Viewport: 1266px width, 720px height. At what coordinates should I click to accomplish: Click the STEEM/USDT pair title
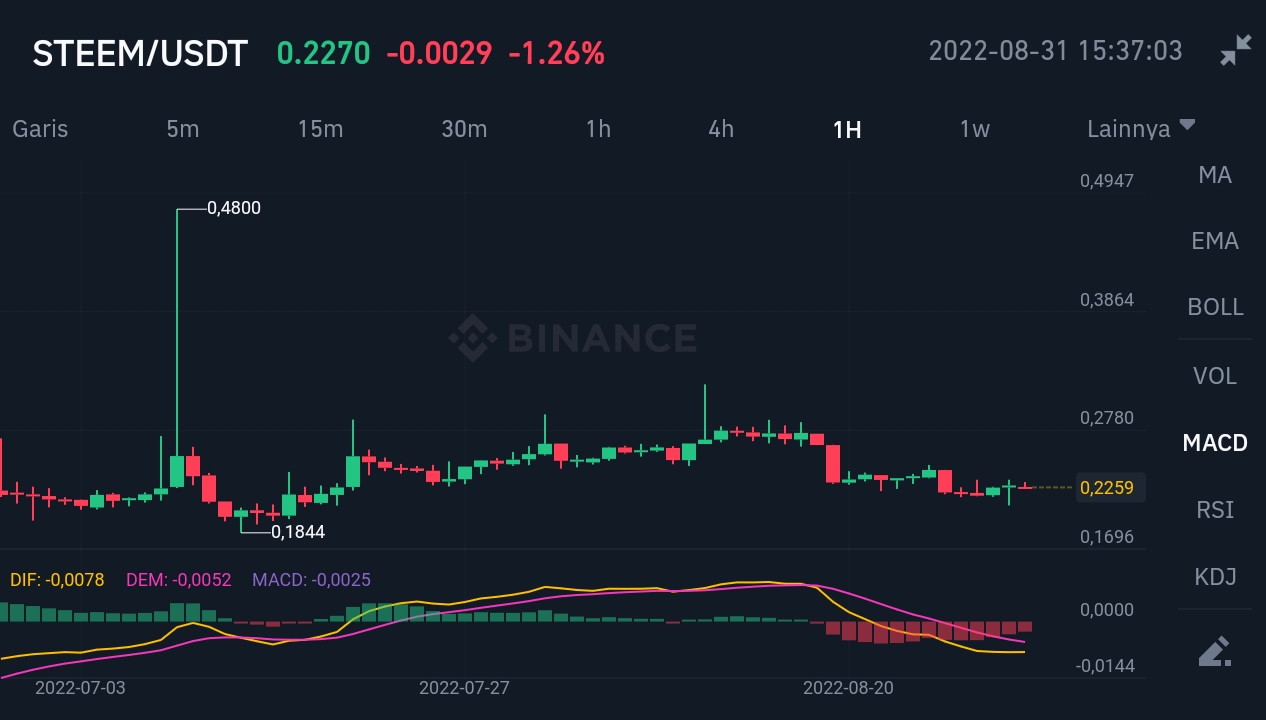click(140, 53)
